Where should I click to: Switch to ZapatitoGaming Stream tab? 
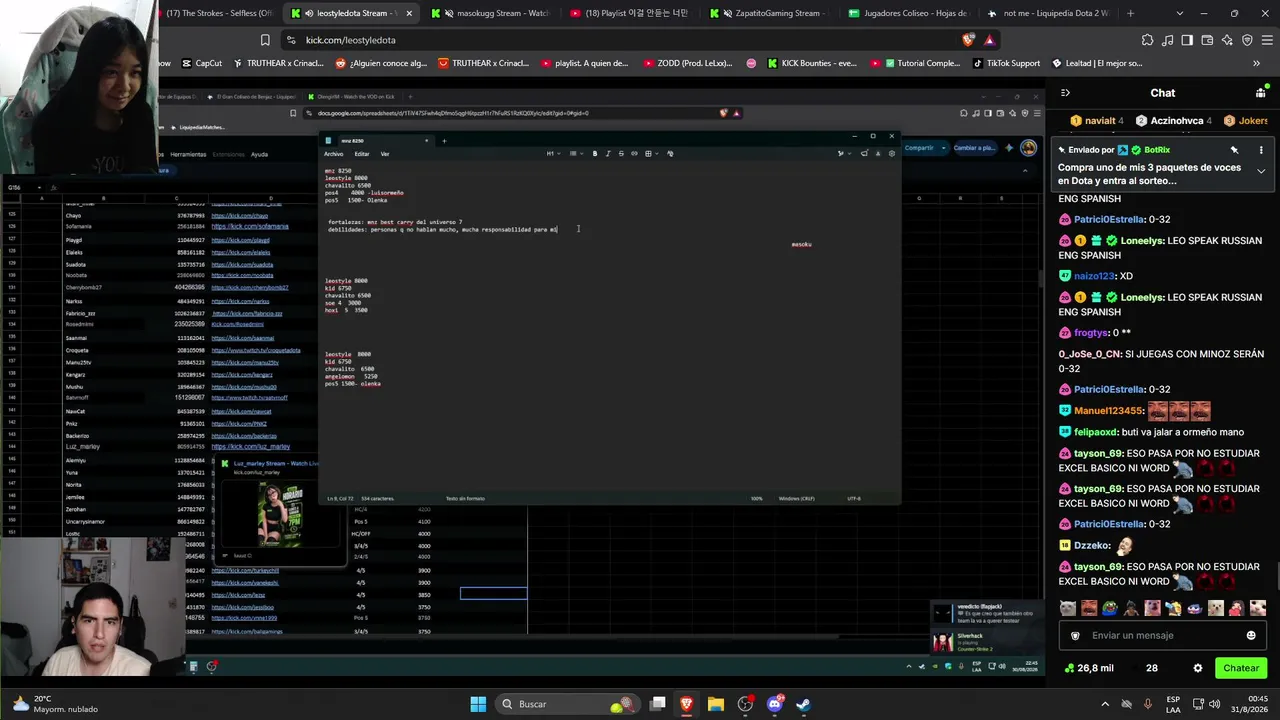point(768,13)
